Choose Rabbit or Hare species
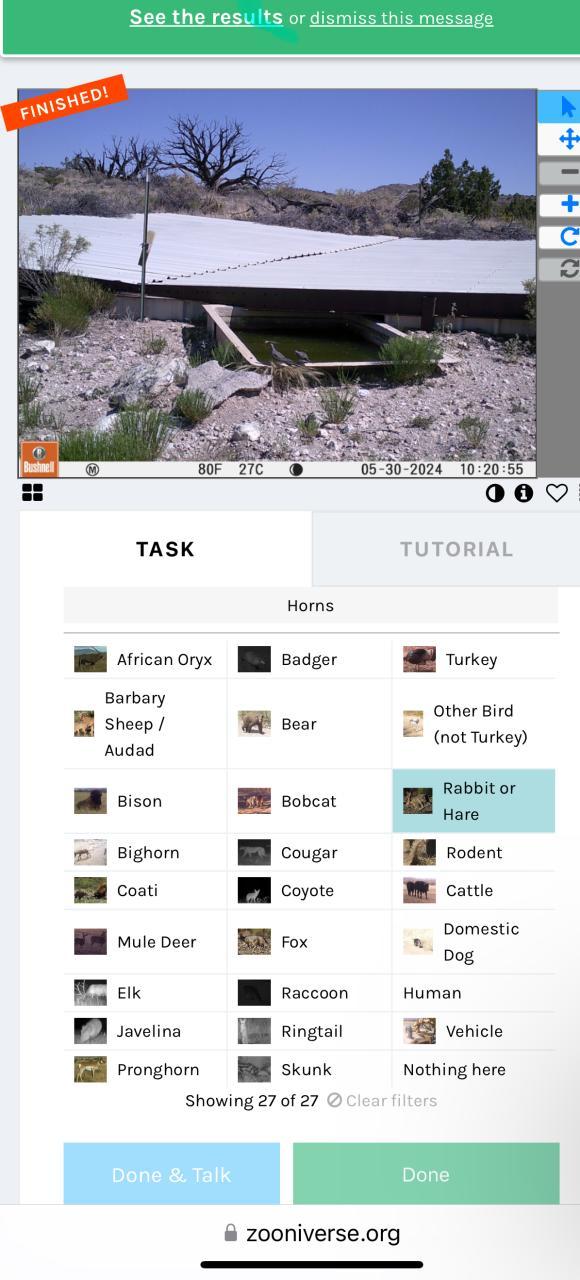This screenshot has width=580, height=1280. (474, 801)
